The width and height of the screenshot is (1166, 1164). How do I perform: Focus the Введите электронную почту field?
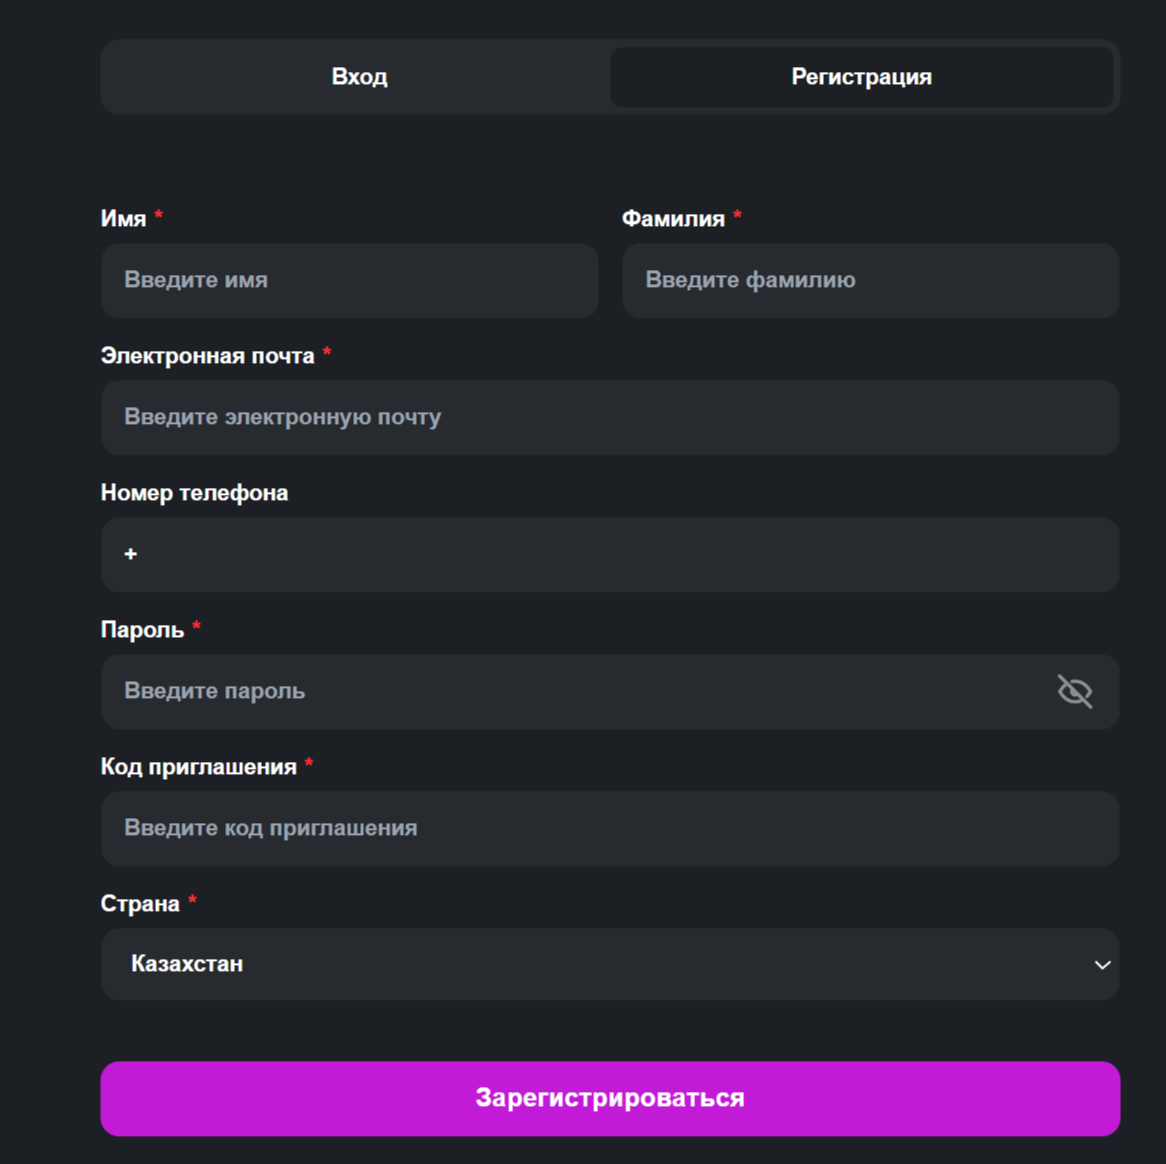pyautogui.click(x=610, y=418)
